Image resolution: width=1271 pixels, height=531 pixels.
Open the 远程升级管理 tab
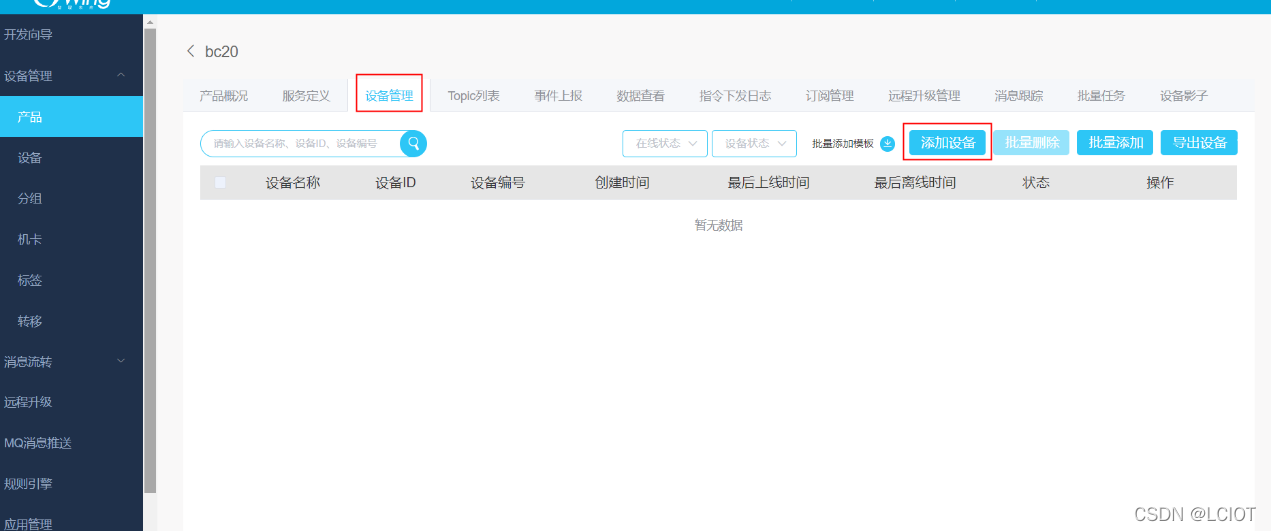click(924, 96)
